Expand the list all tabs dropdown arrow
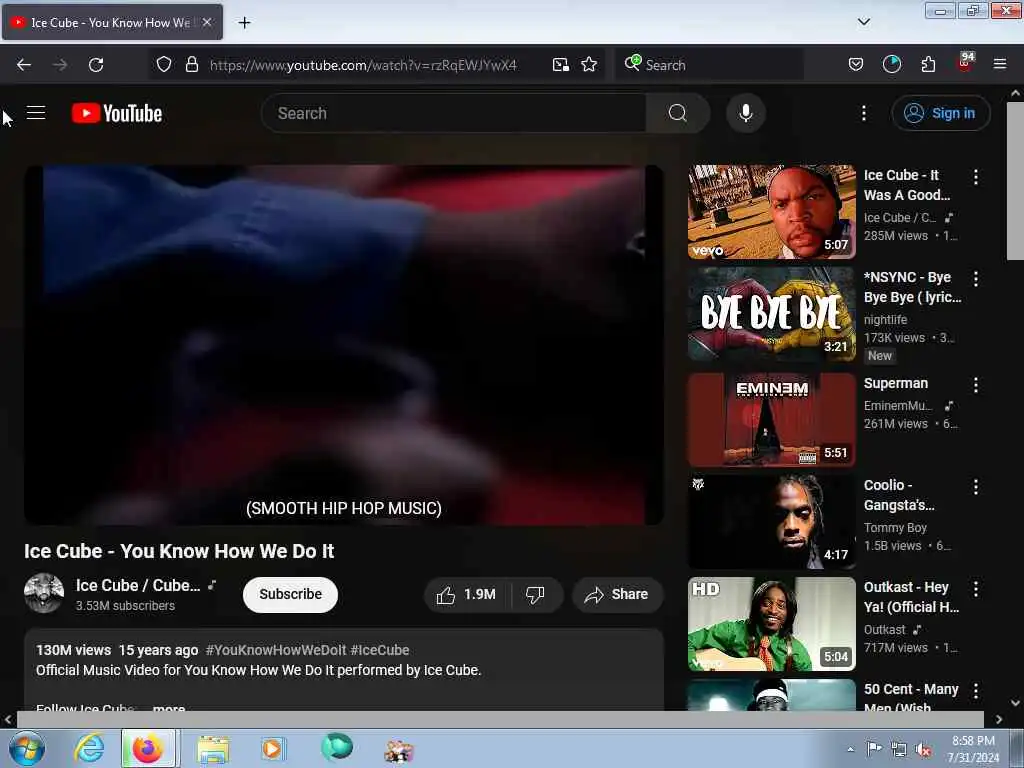The image size is (1024, 768). click(863, 22)
